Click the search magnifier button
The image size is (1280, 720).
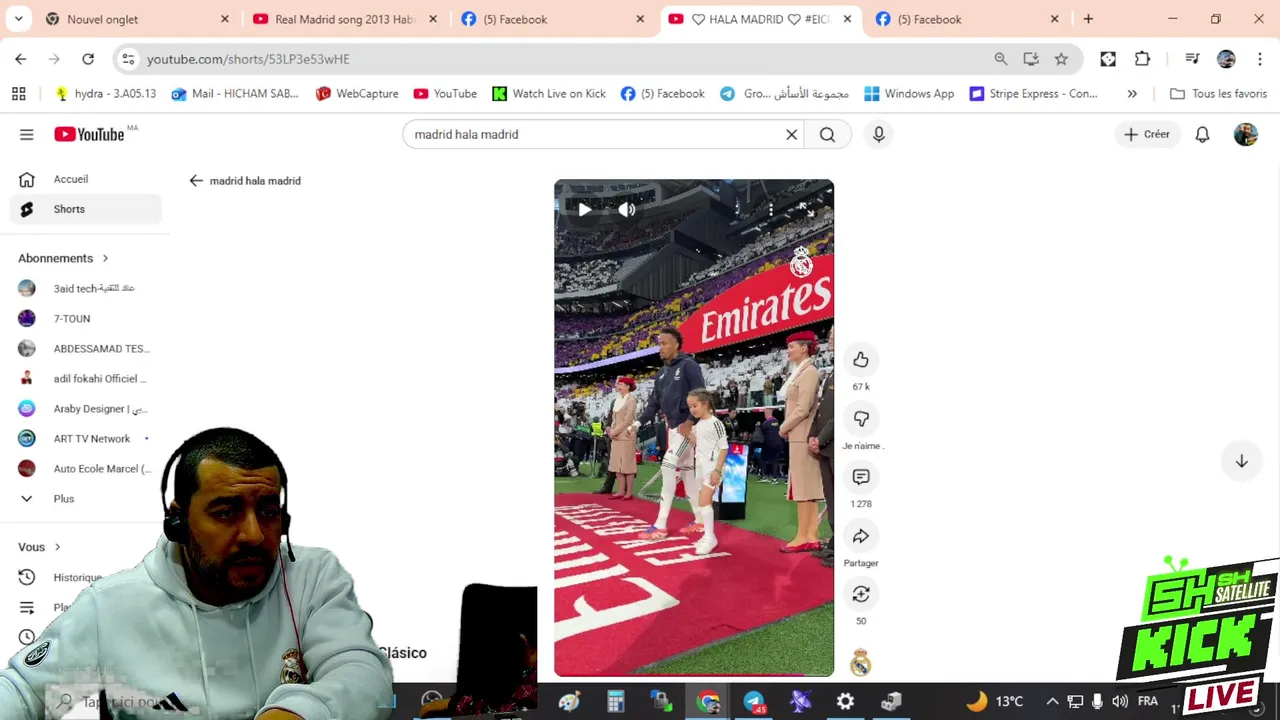coord(827,134)
